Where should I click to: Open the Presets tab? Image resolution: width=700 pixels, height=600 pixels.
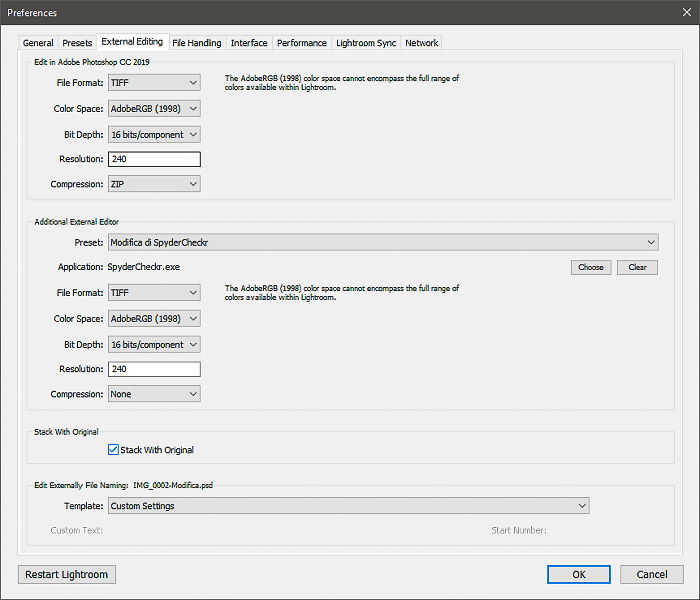(77, 43)
